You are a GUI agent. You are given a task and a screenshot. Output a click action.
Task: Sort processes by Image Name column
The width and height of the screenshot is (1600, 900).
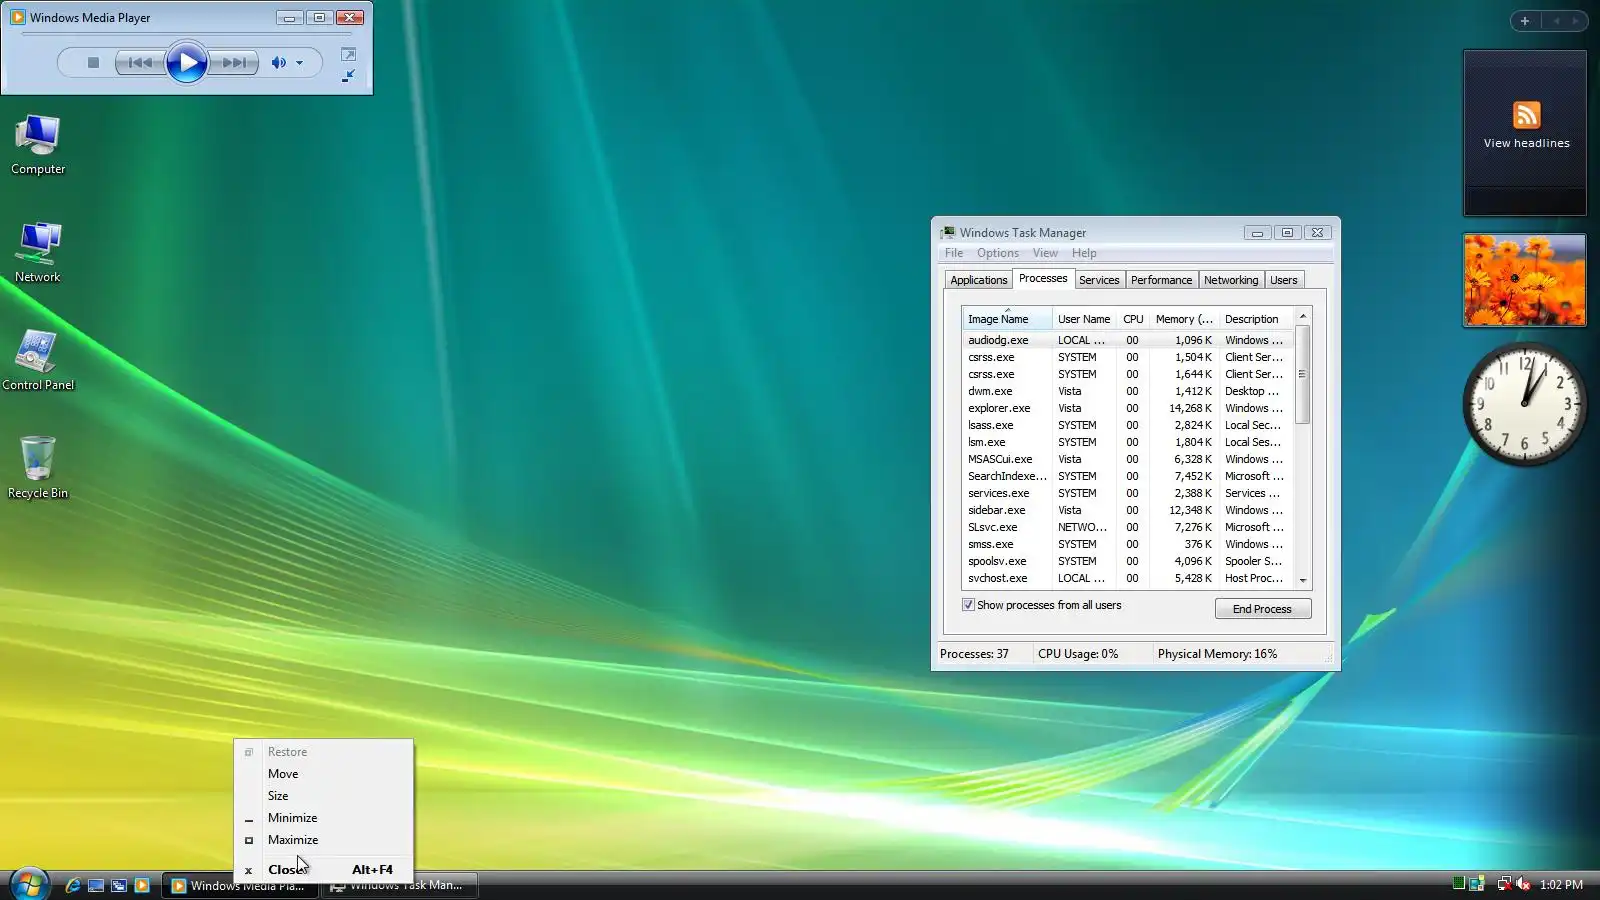click(1007, 319)
